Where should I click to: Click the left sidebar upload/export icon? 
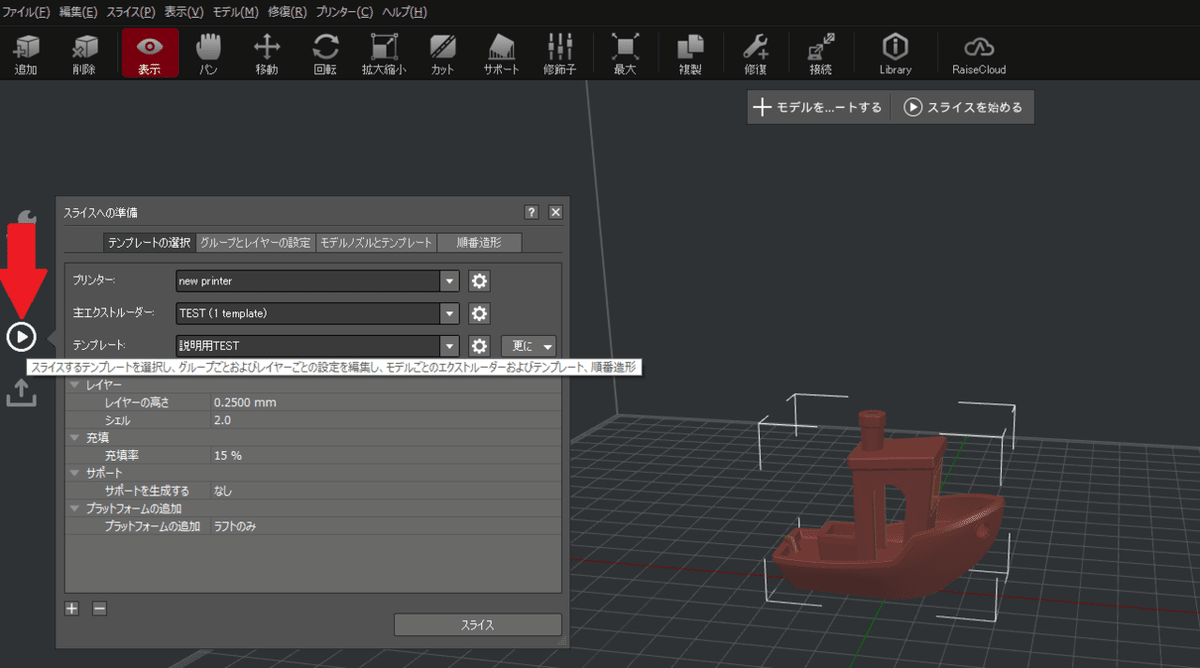[21, 393]
